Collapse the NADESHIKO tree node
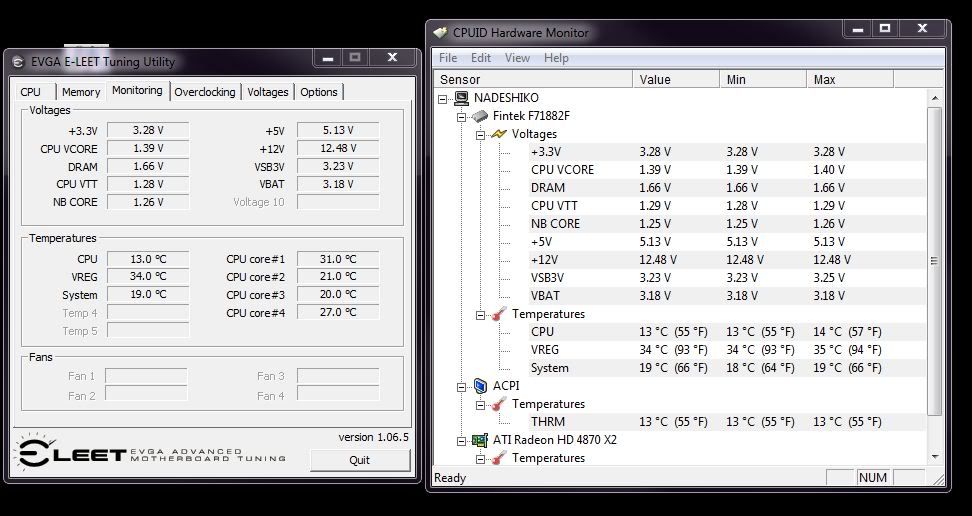The height and width of the screenshot is (516, 972). coord(444,98)
